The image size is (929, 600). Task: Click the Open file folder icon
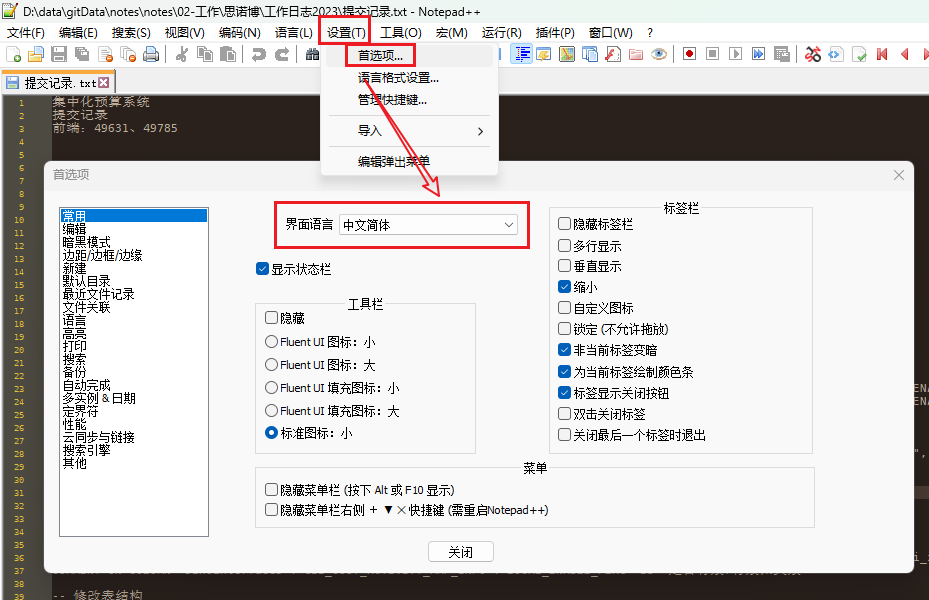click(x=36, y=54)
